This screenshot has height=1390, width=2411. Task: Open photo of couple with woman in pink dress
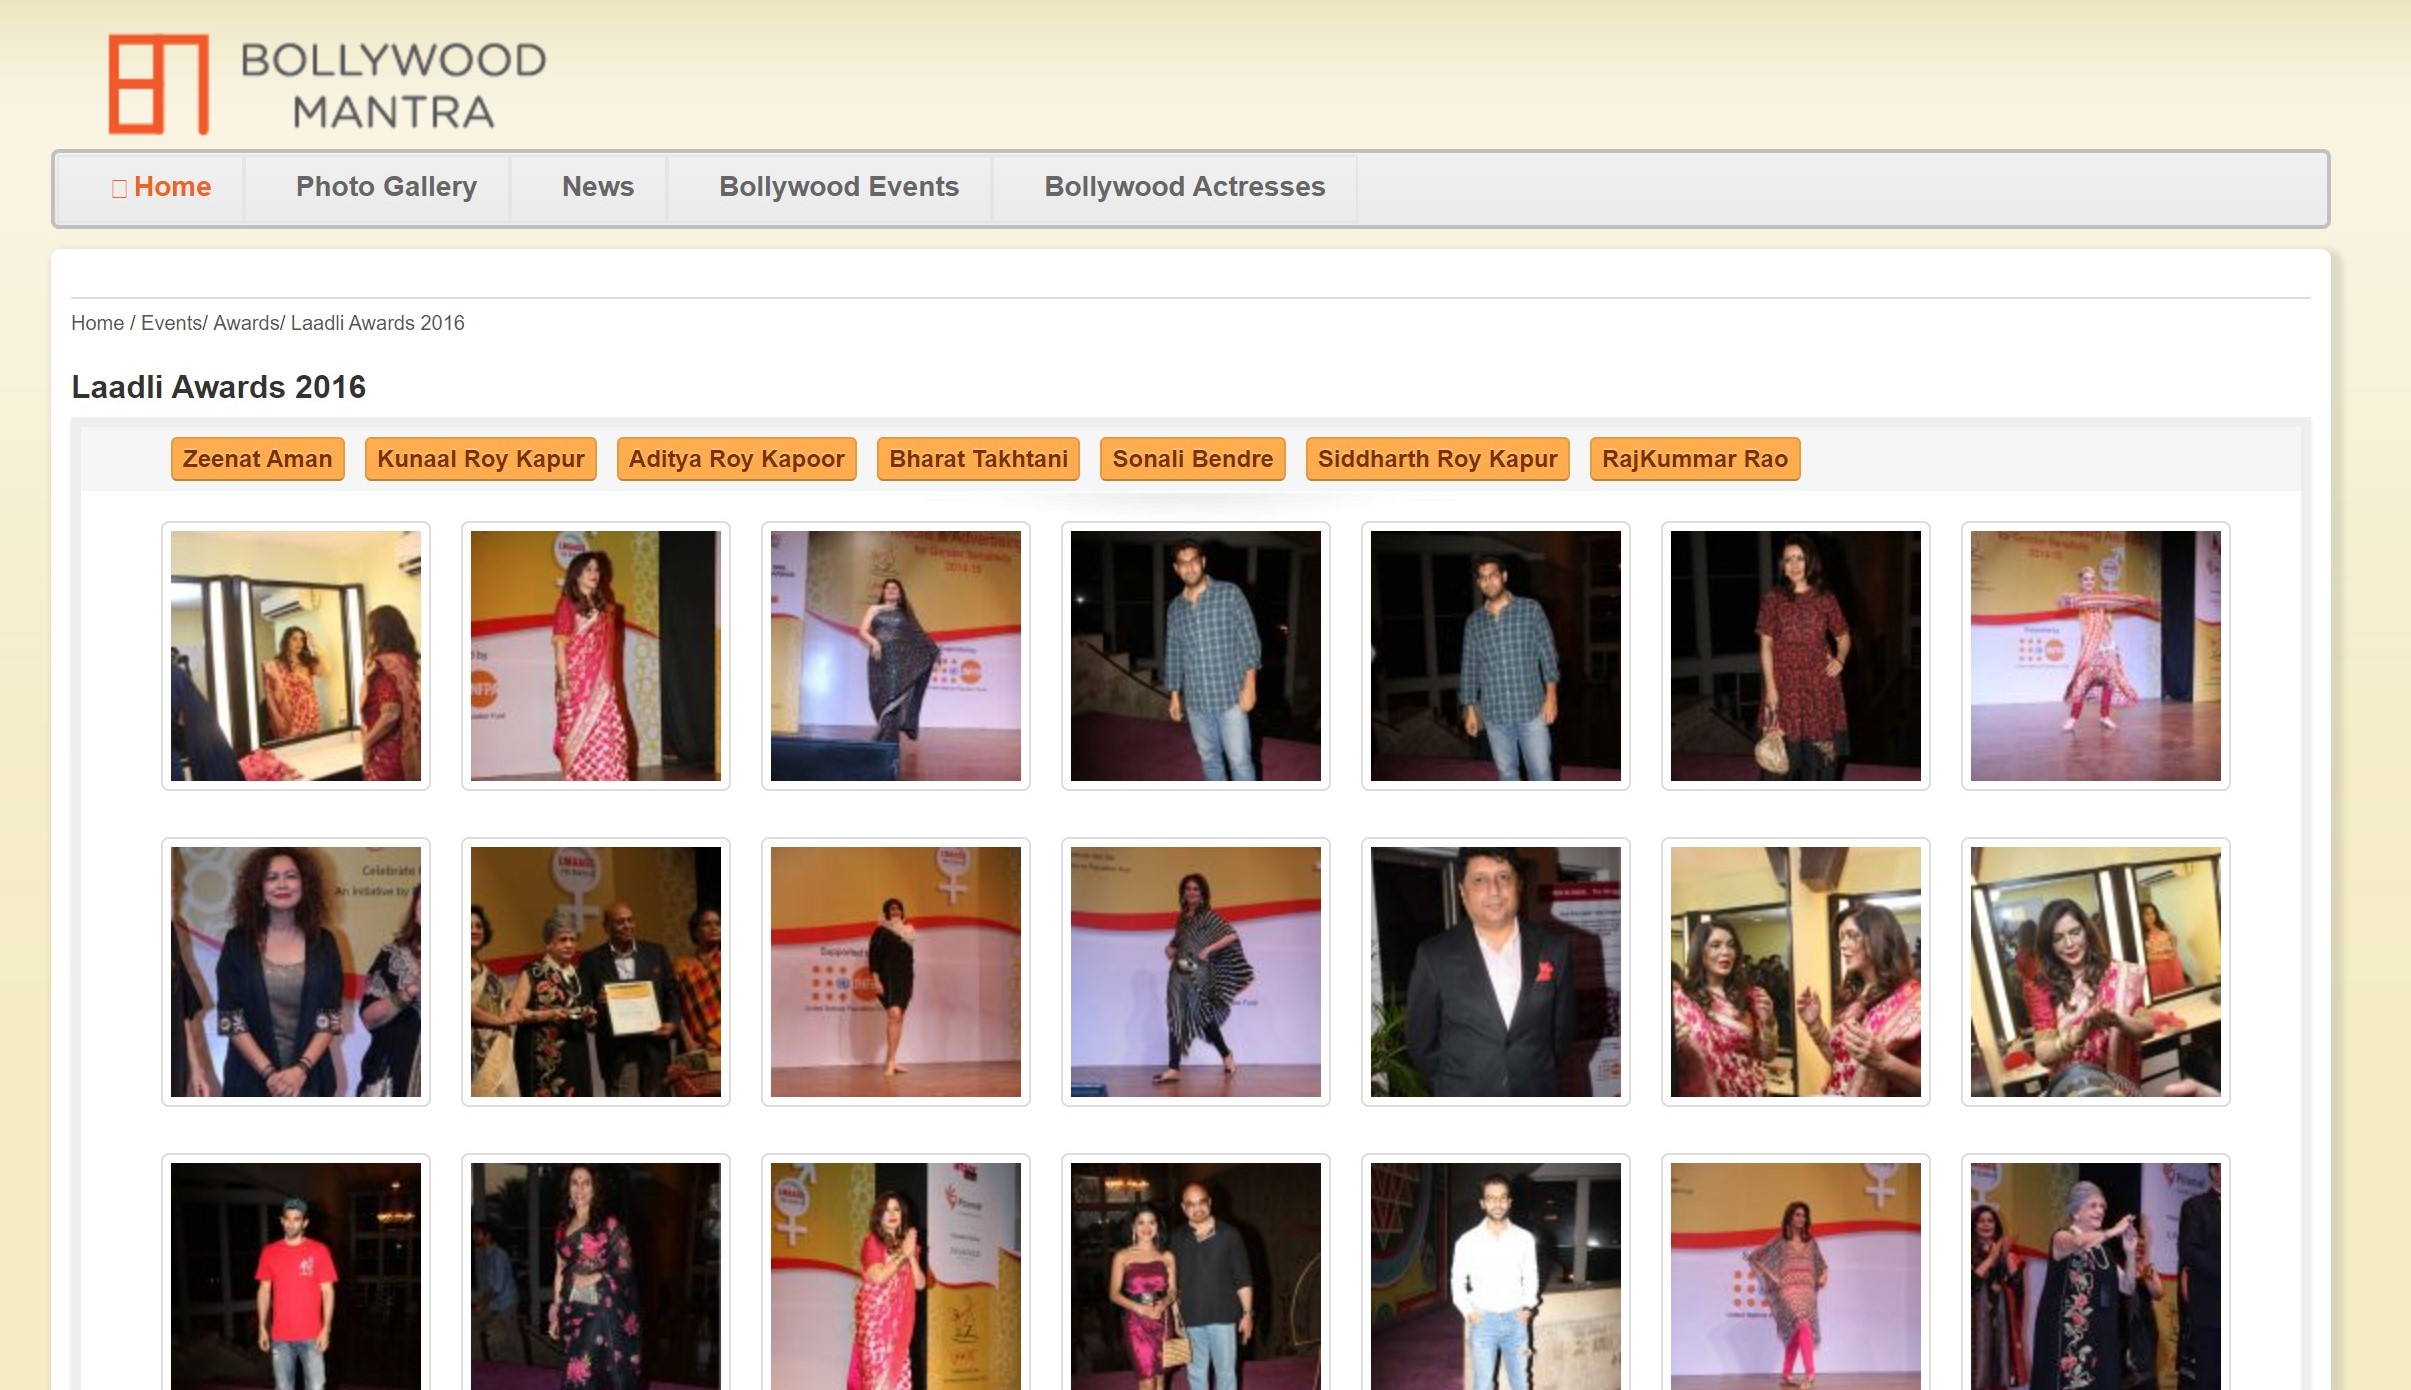(x=1196, y=1276)
